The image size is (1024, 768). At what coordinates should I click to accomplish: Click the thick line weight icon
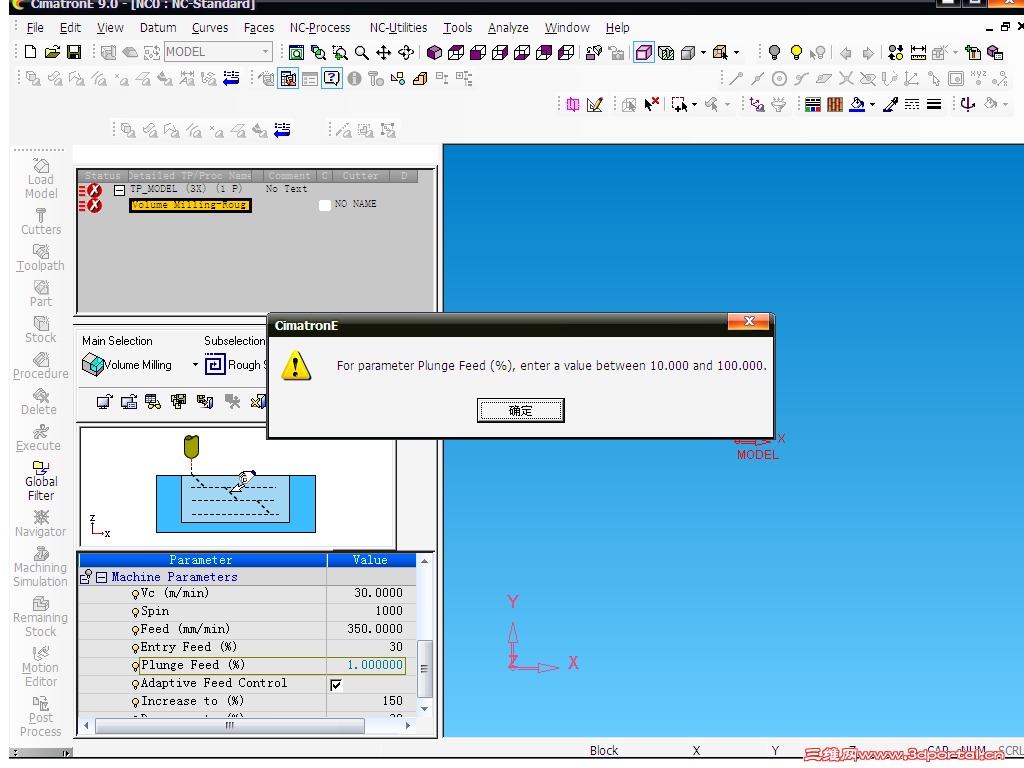pos(935,104)
